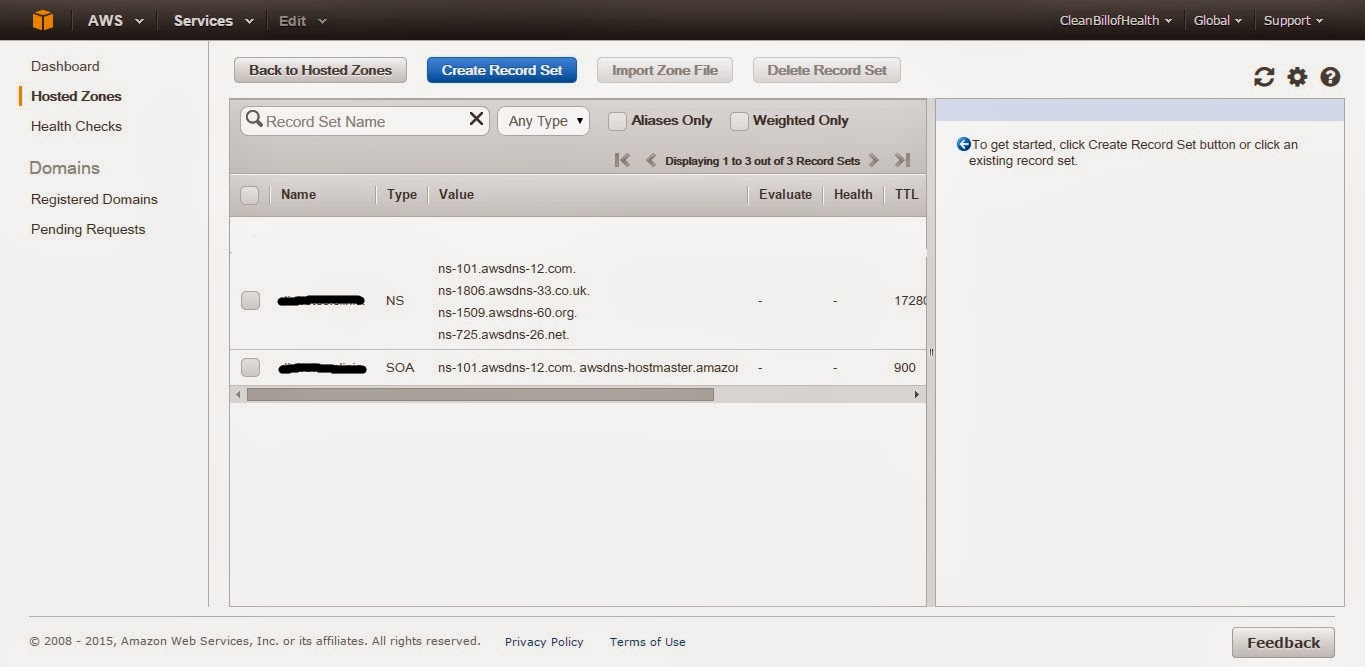Check the SOA record row checkbox
The width and height of the screenshot is (1365, 667).
250,367
